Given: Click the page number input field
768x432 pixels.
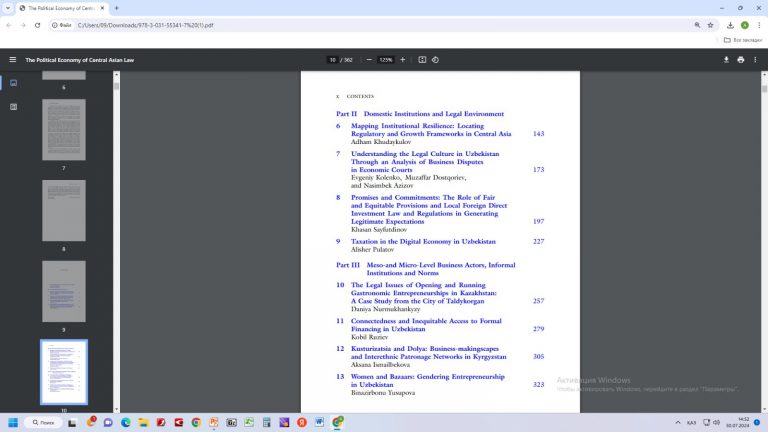Looking at the screenshot, I should click(x=332, y=60).
